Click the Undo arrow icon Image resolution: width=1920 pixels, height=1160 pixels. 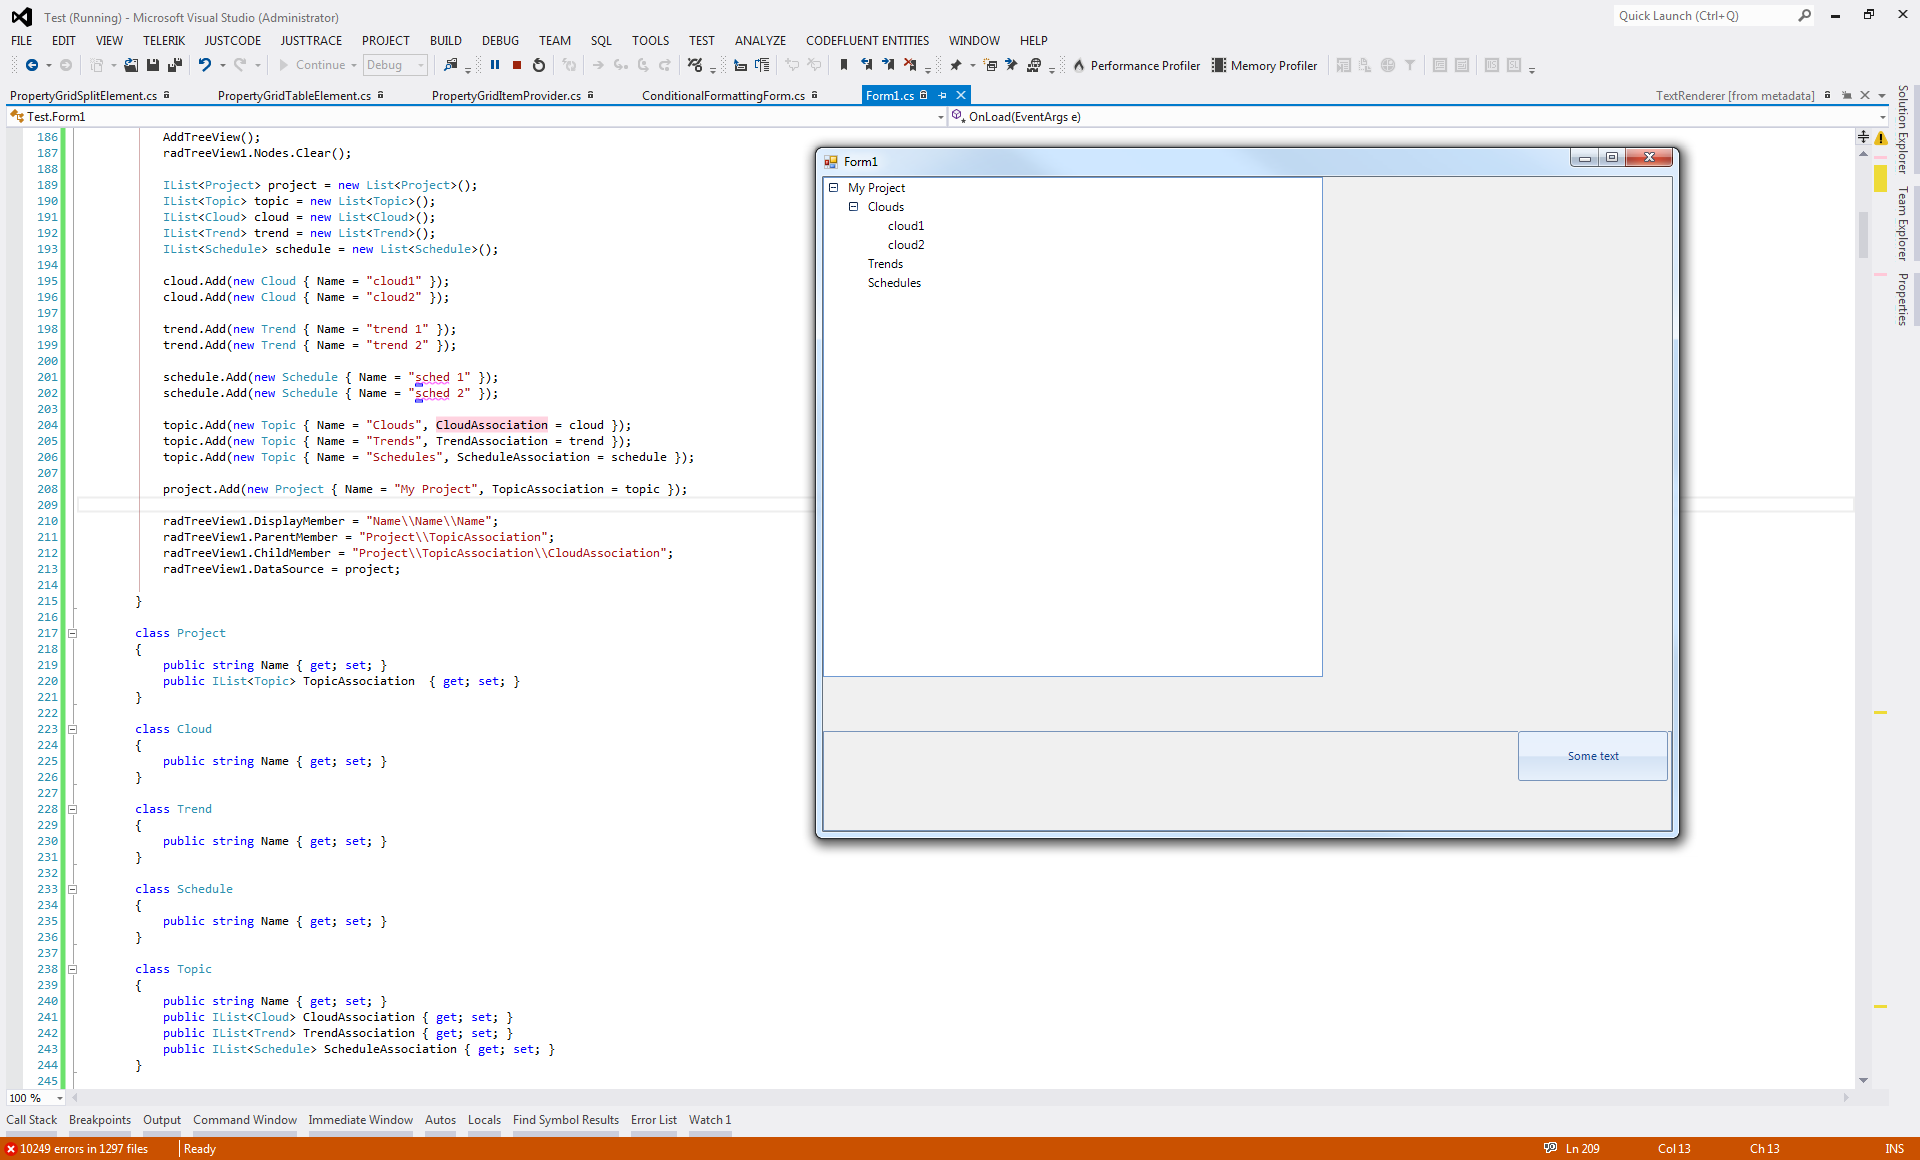tap(204, 65)
